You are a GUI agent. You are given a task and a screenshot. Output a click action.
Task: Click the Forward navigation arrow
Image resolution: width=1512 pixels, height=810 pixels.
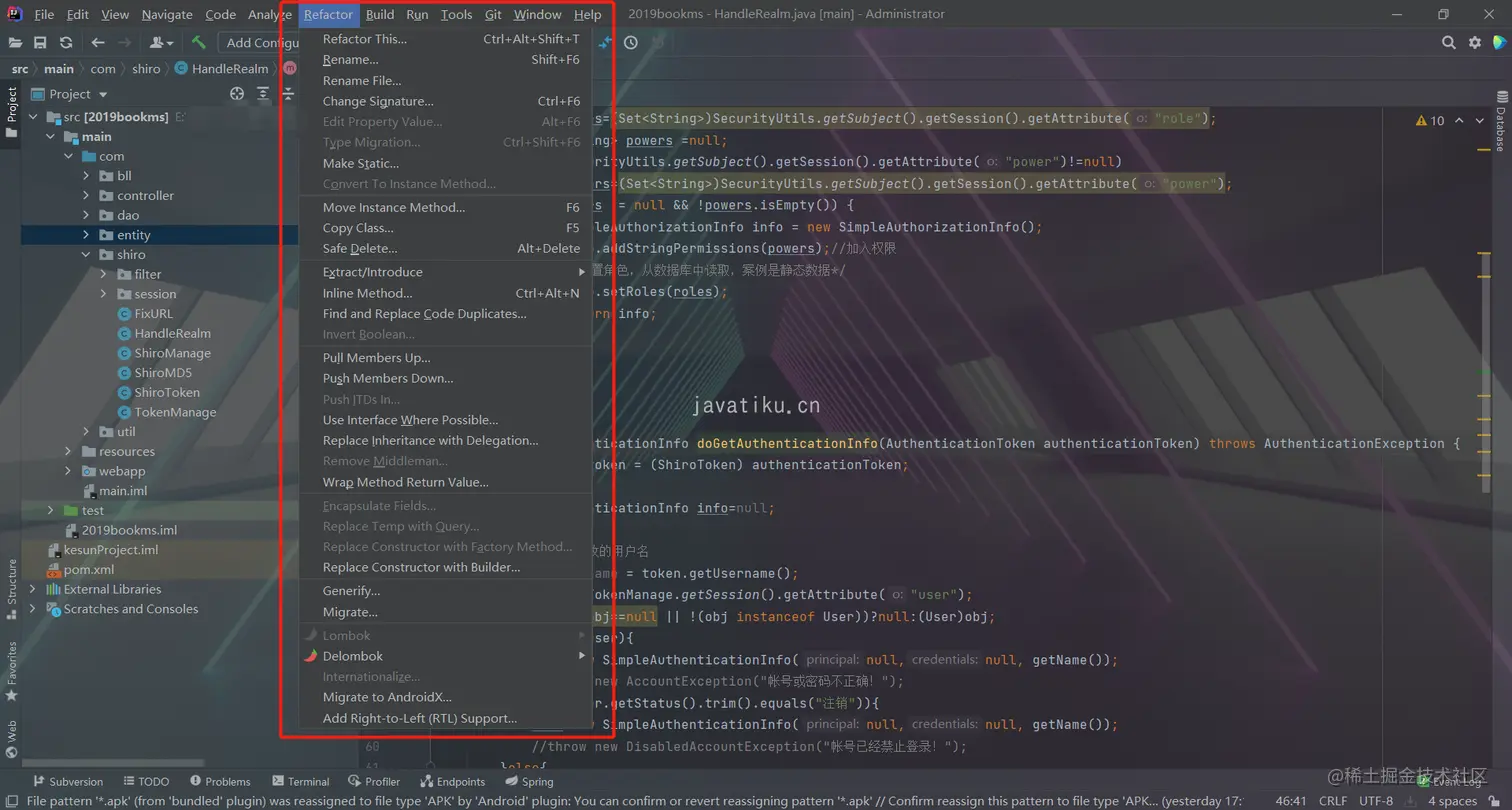pos(124,43)
